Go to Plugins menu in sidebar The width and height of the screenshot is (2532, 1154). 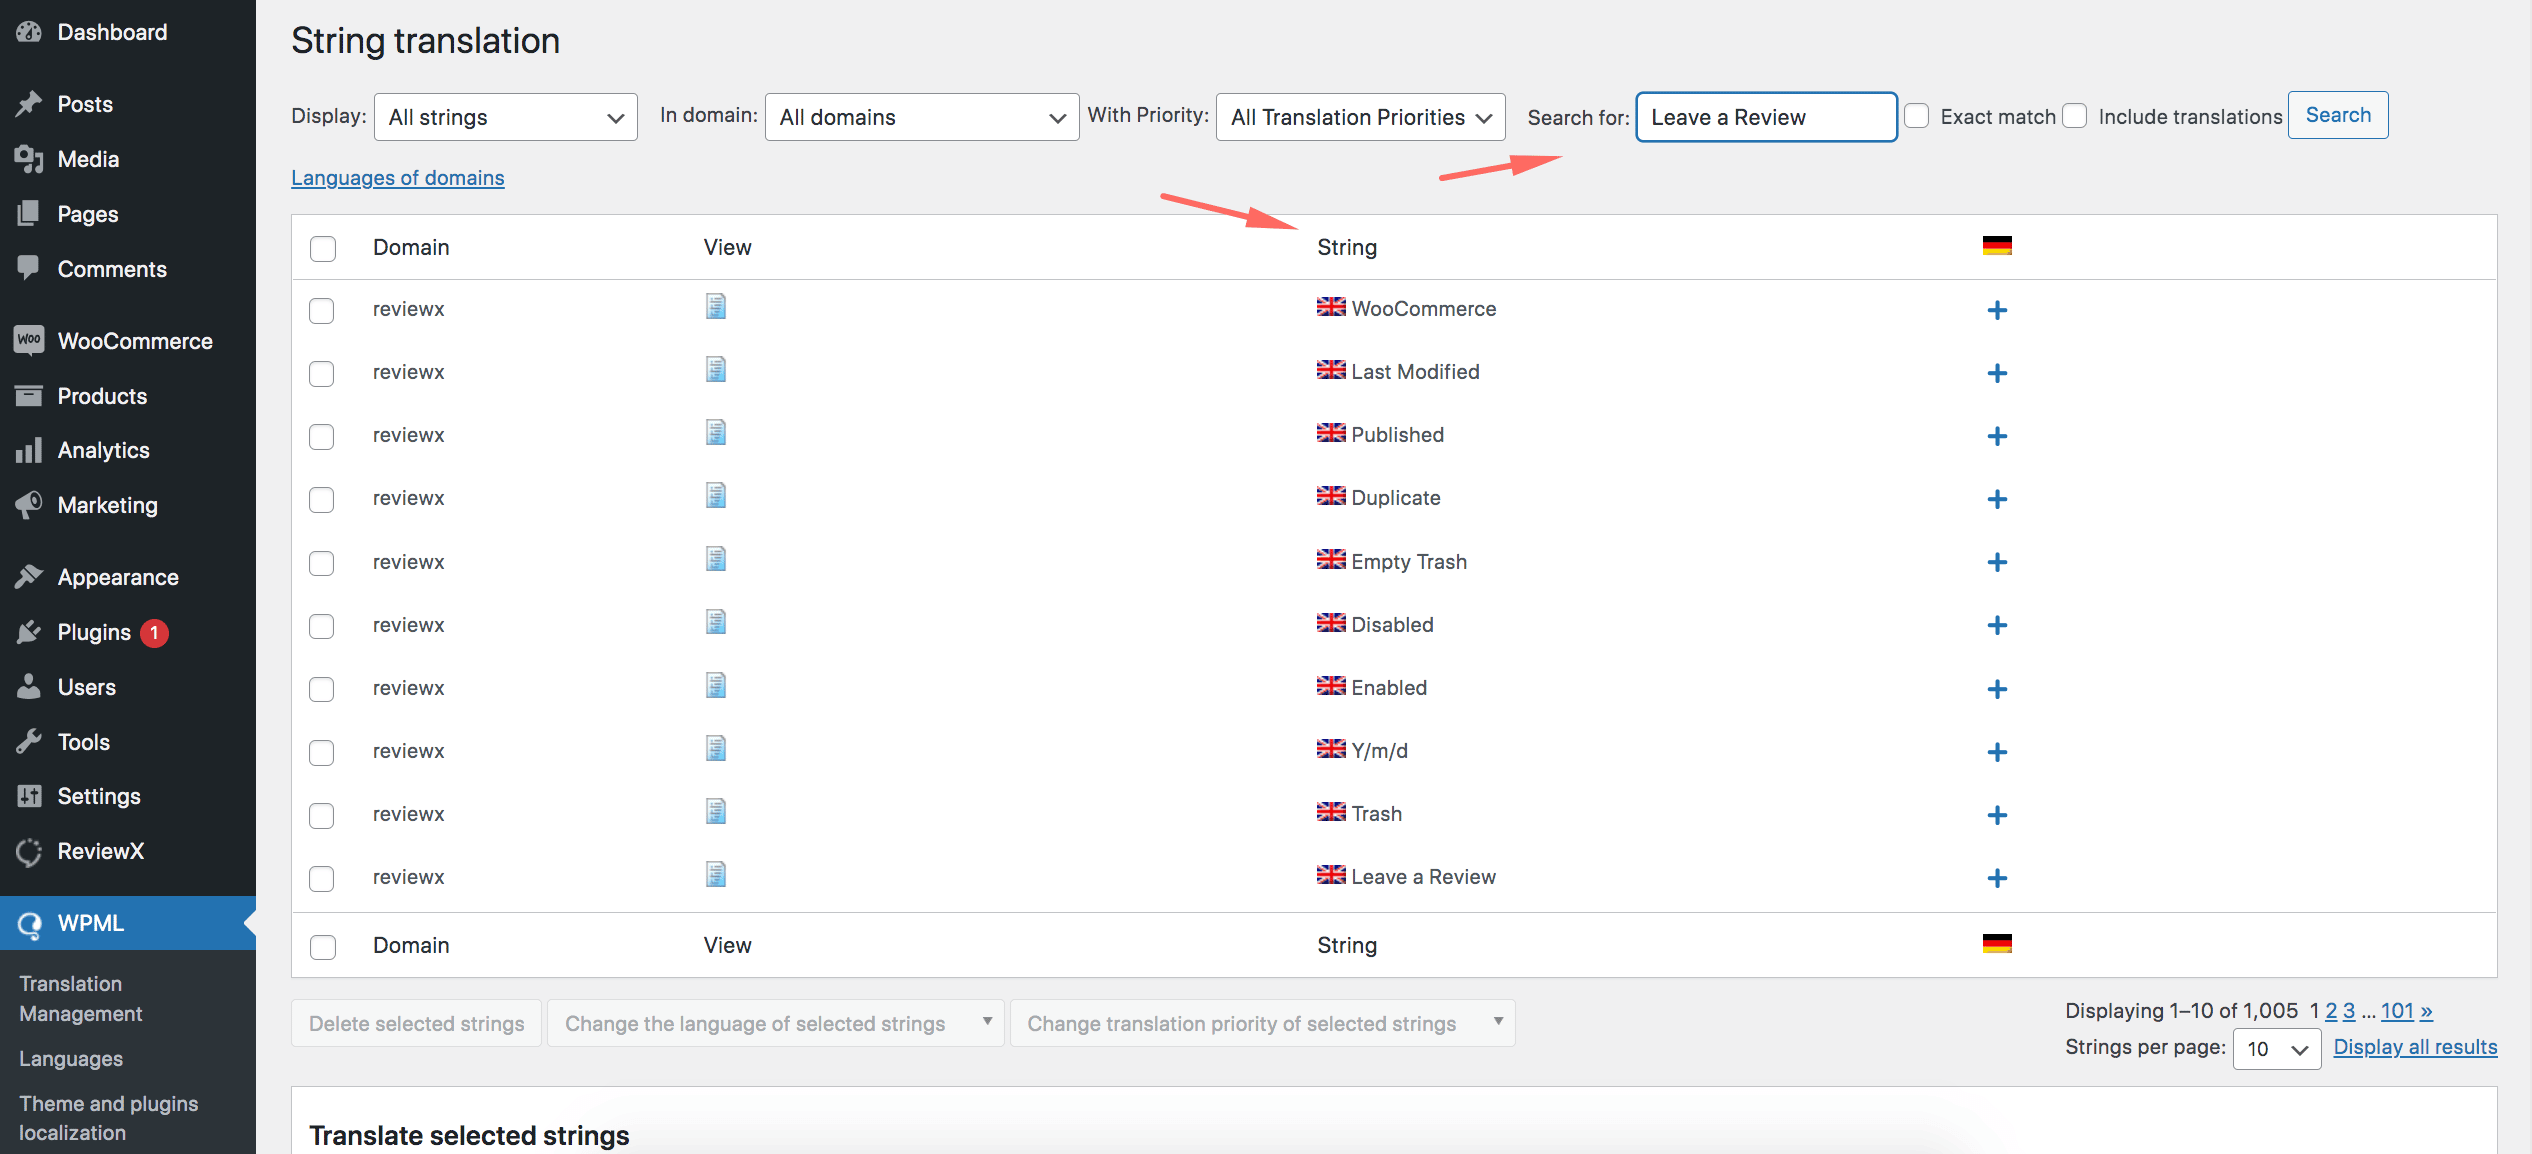94,632
